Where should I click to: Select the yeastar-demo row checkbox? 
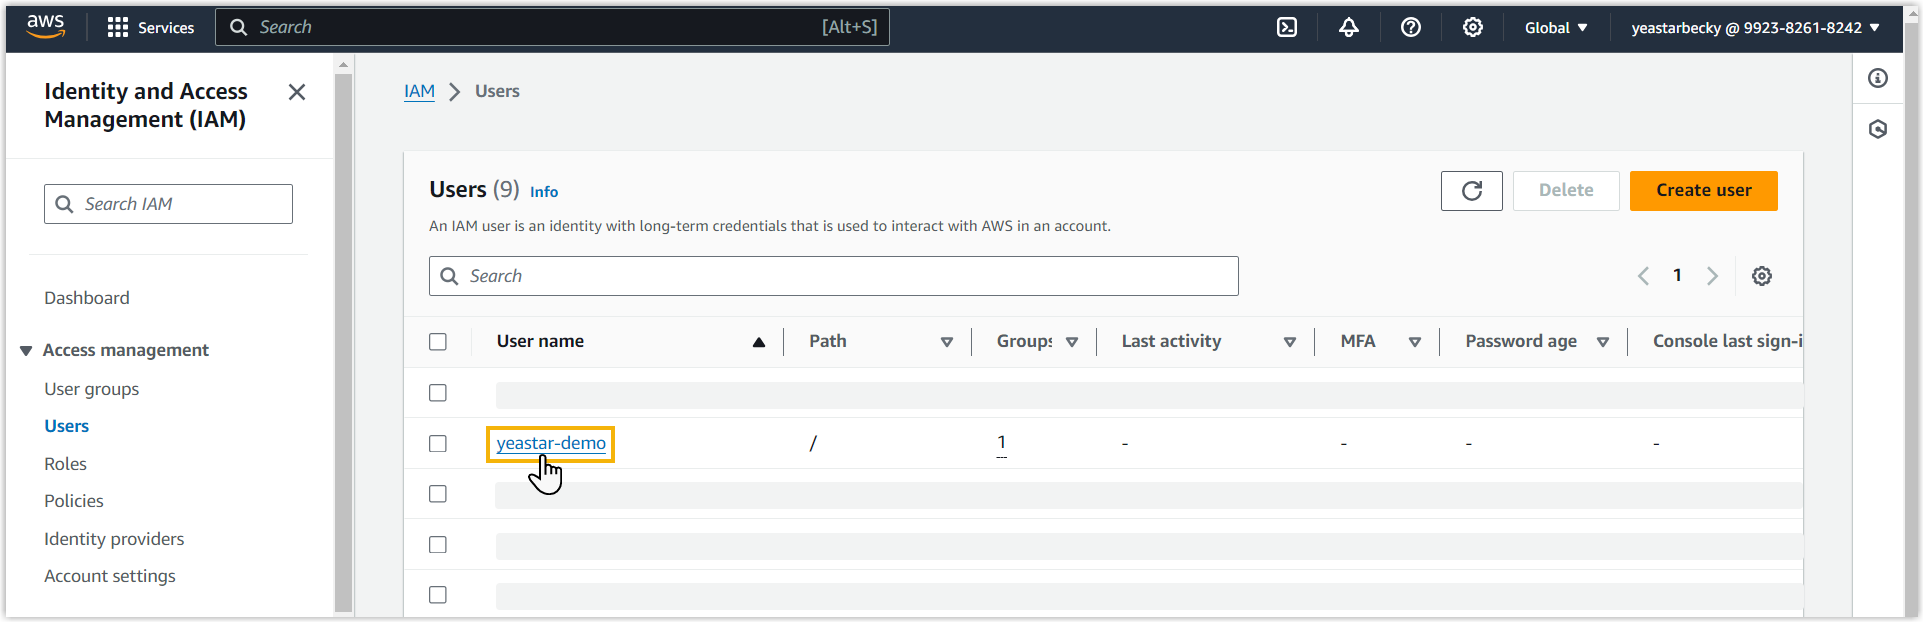click(438, 444)
